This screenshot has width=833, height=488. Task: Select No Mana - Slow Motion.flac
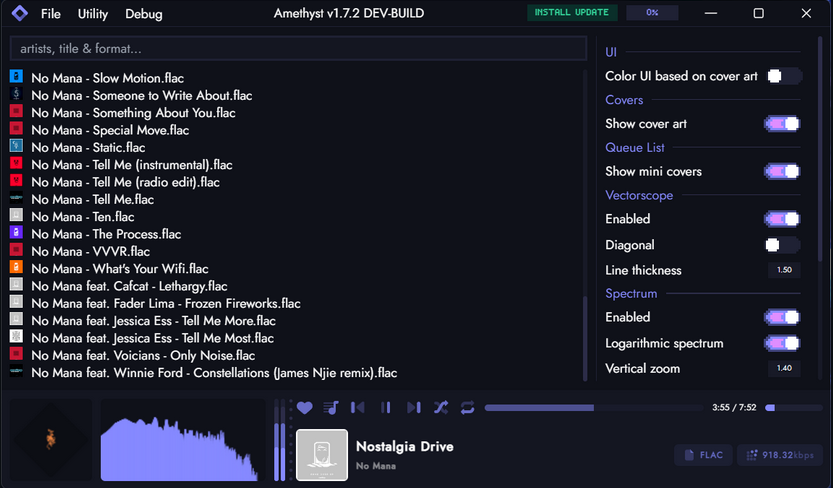coord(107,78)
